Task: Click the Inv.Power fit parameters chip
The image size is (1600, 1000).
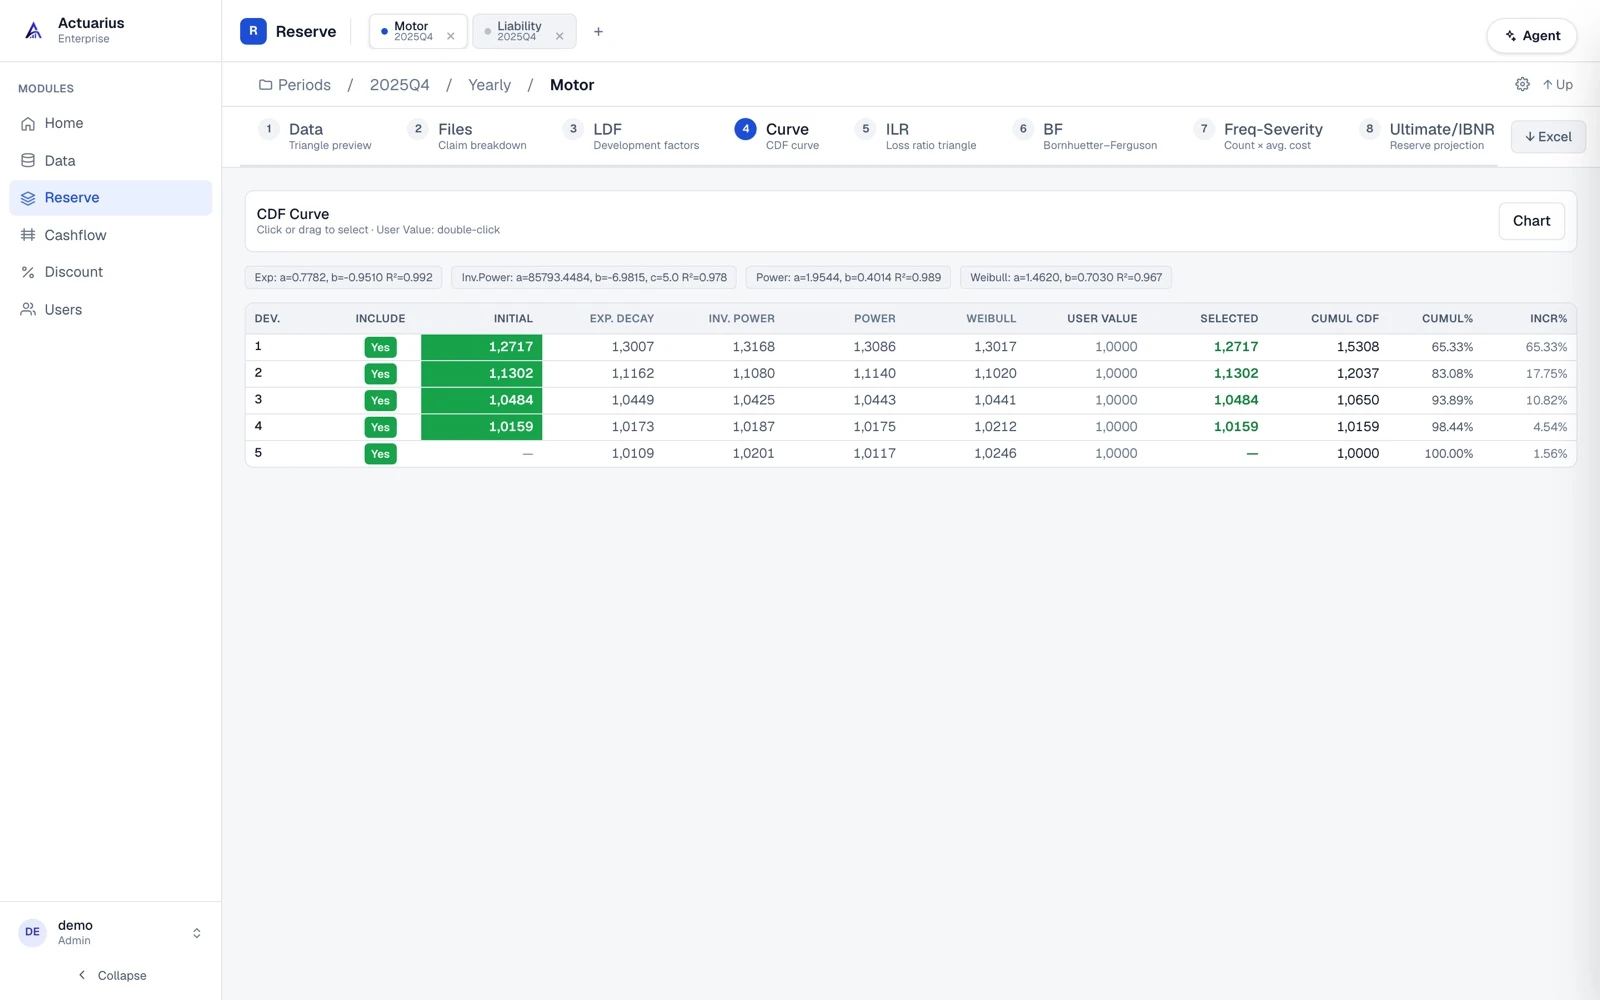Action: point(594,277)
